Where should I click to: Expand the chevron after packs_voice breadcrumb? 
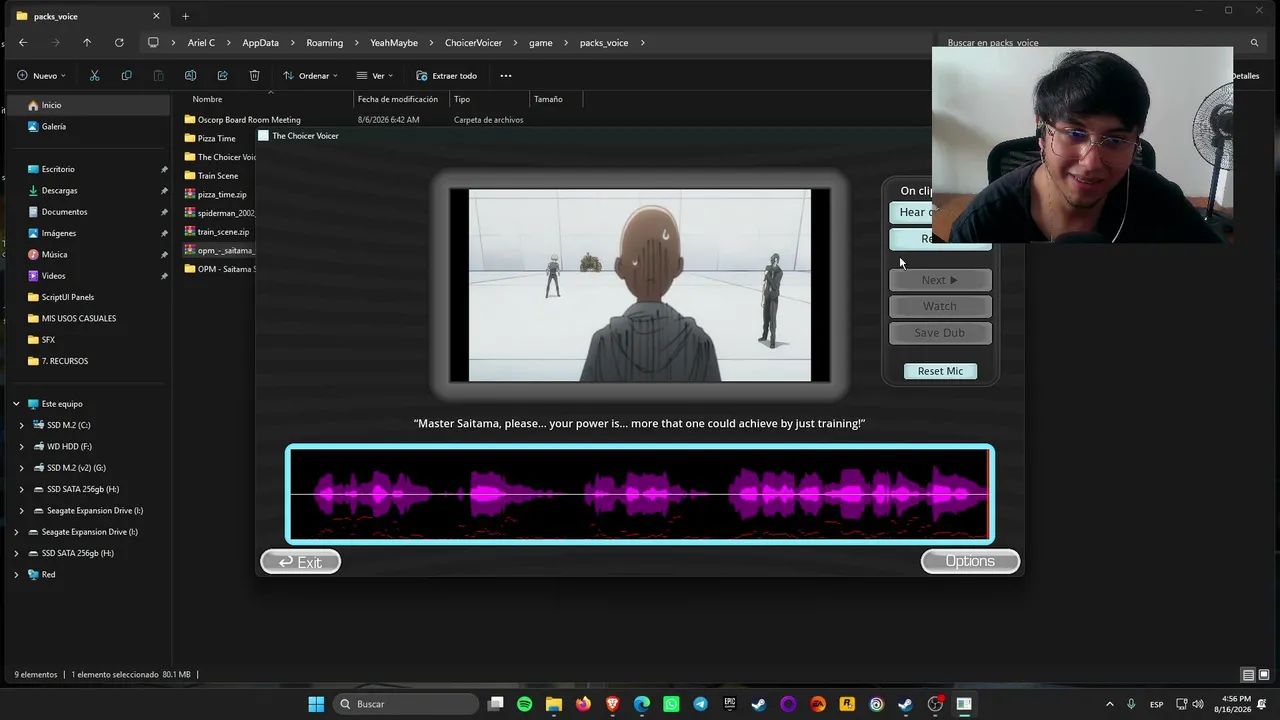pos(642,43)
